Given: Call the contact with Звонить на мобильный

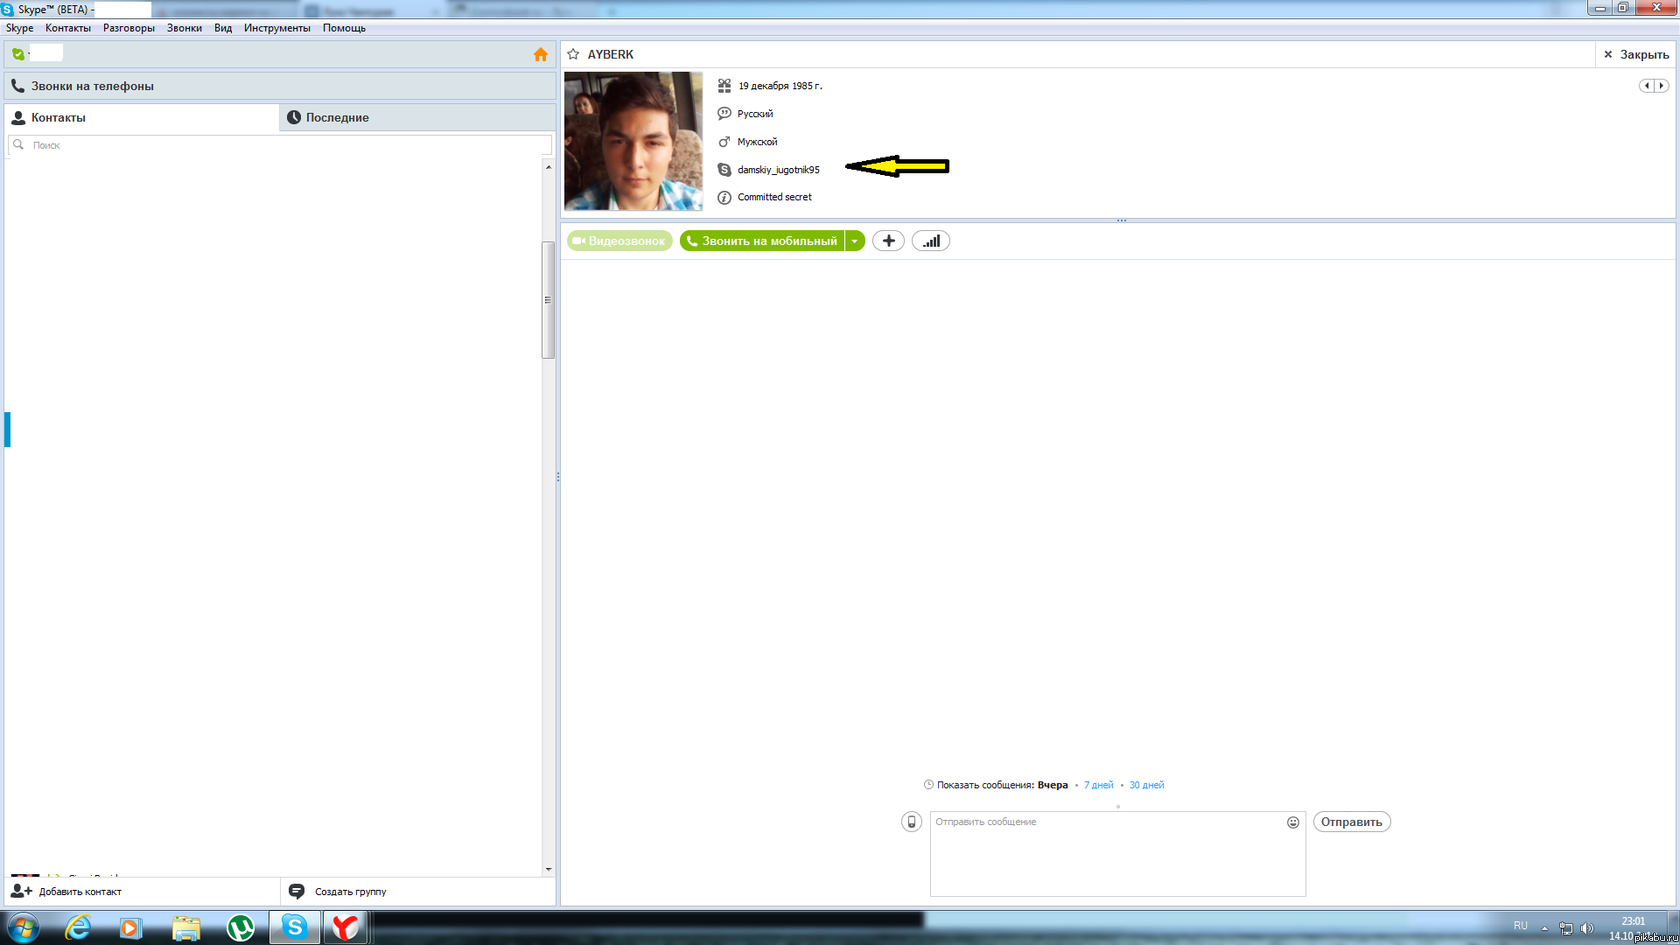Looking at the screenshot, I should pos(762,241).
